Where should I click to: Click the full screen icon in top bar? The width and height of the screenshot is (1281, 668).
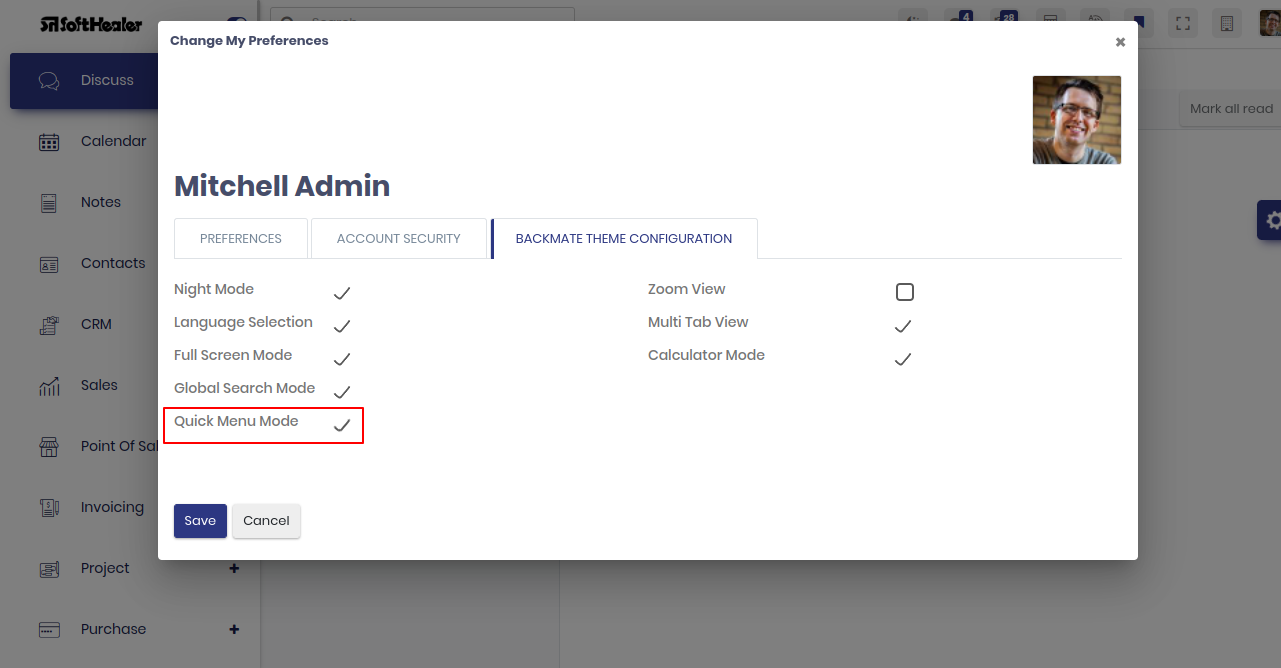[x=1183, y=23]
